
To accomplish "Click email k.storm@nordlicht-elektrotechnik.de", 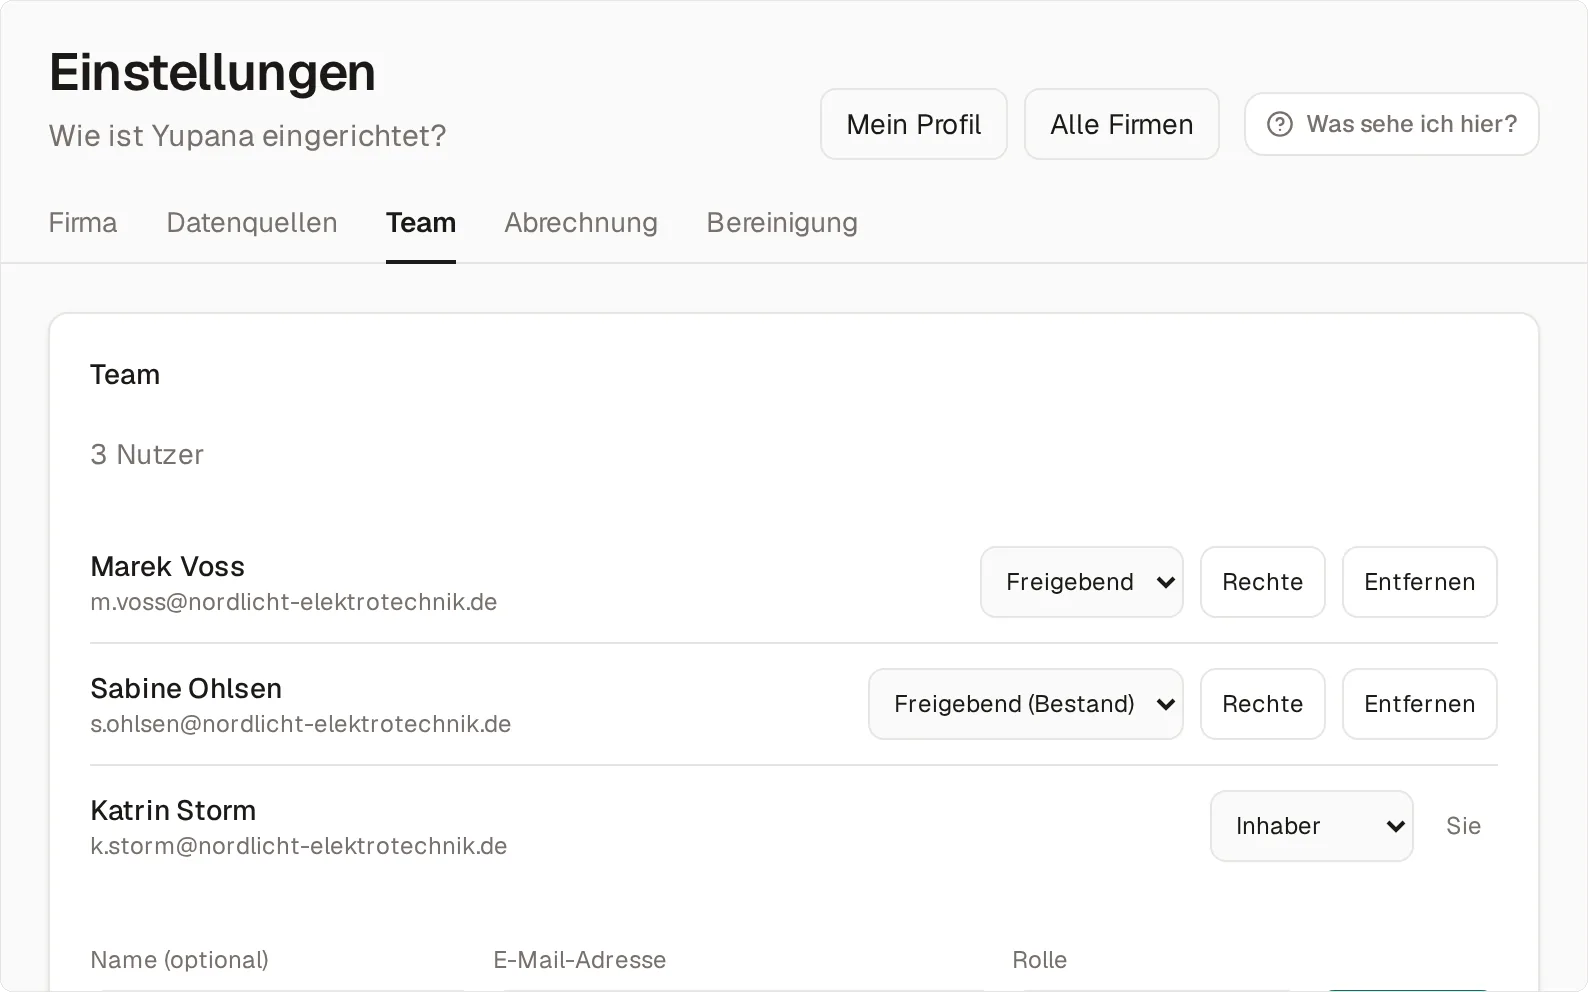I will pyautogui.click(x=299, y=846).
